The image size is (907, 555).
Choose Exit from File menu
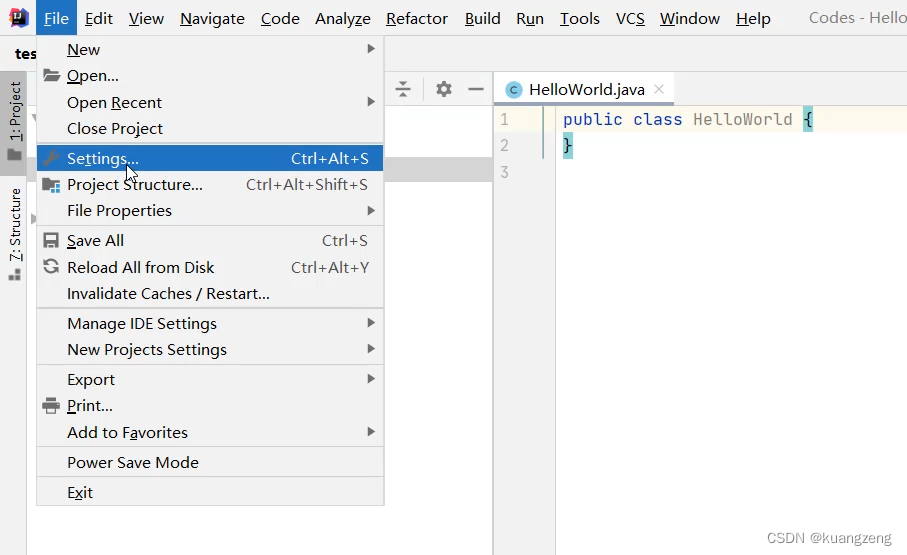210,492
